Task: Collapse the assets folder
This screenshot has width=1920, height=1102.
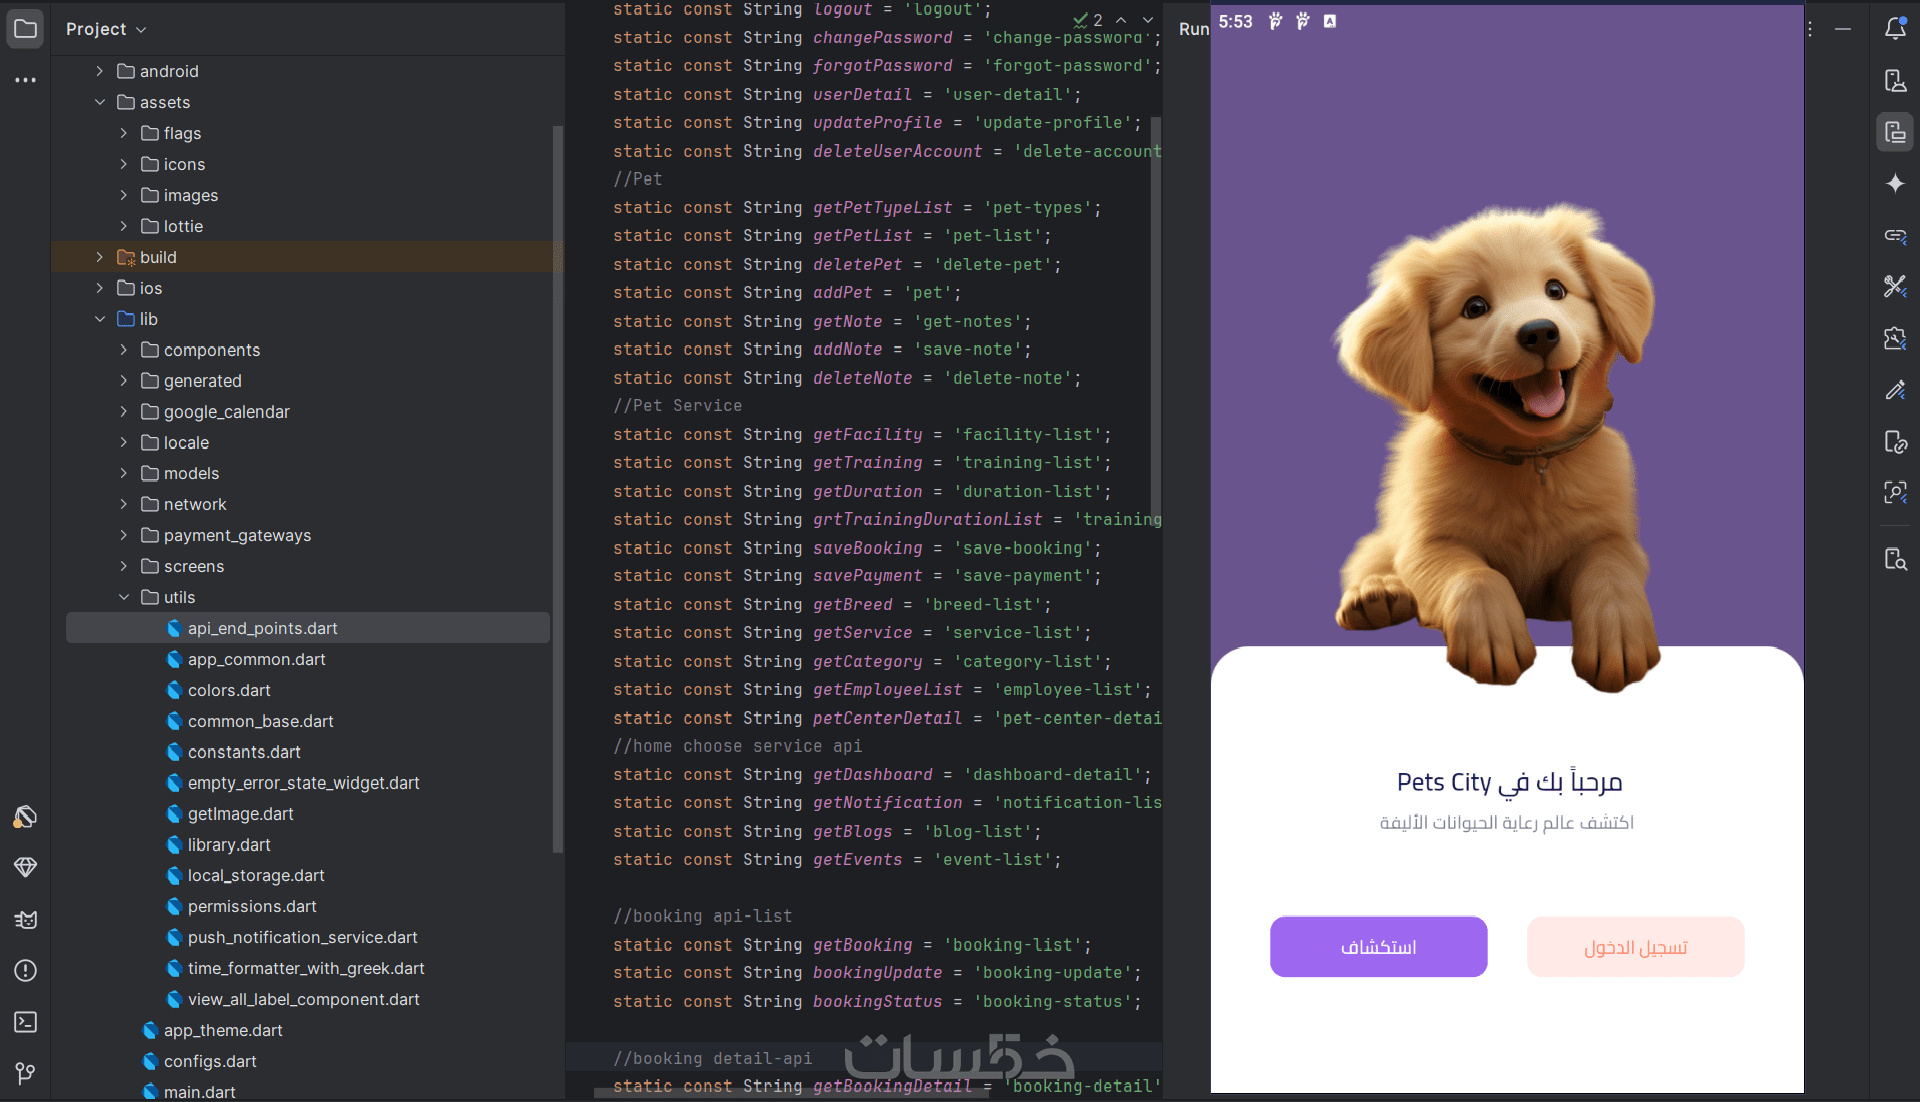Action: pos(100,102)
